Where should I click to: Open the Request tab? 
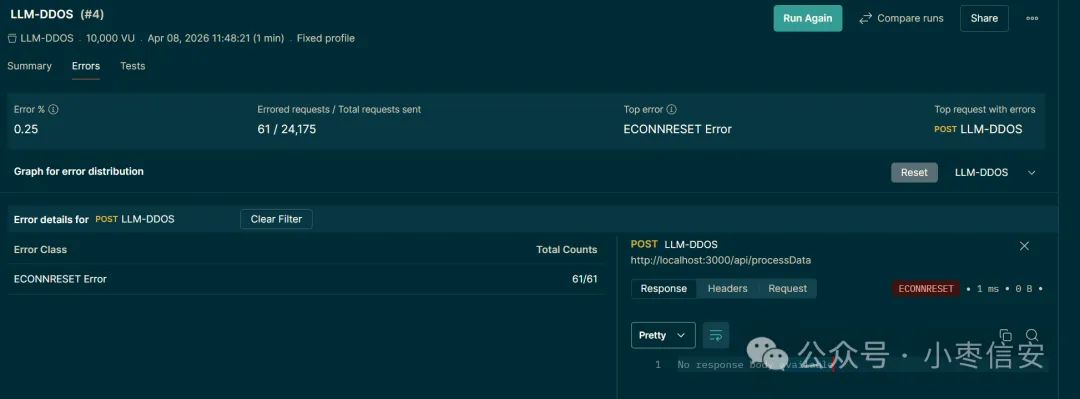[x=787, y=289]
